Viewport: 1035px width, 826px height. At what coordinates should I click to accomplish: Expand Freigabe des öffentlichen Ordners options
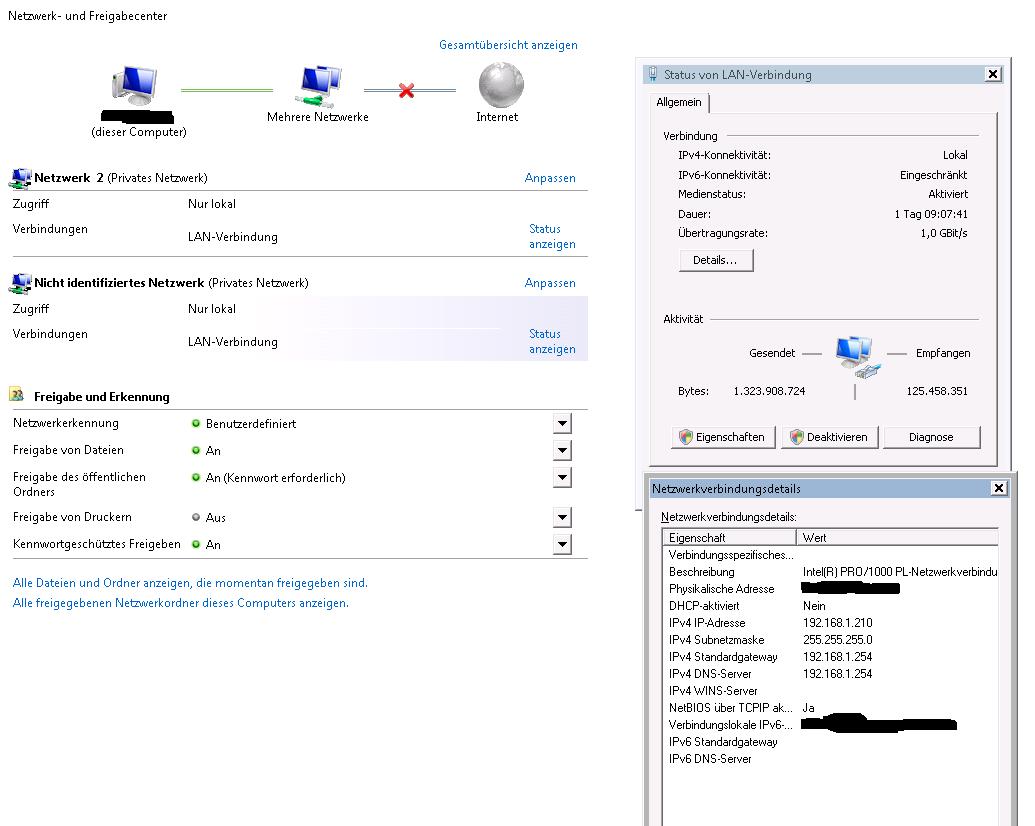coord(562,477)
